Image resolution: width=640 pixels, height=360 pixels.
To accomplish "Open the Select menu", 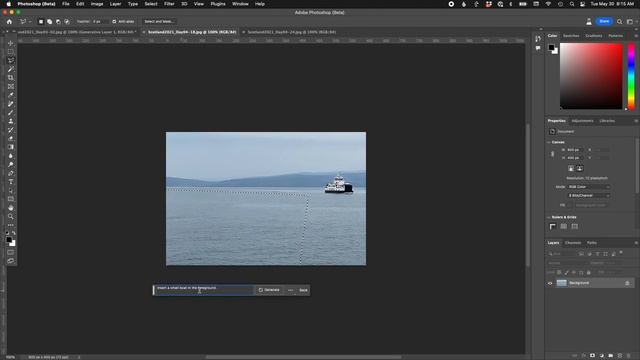I will click(151, 4).
